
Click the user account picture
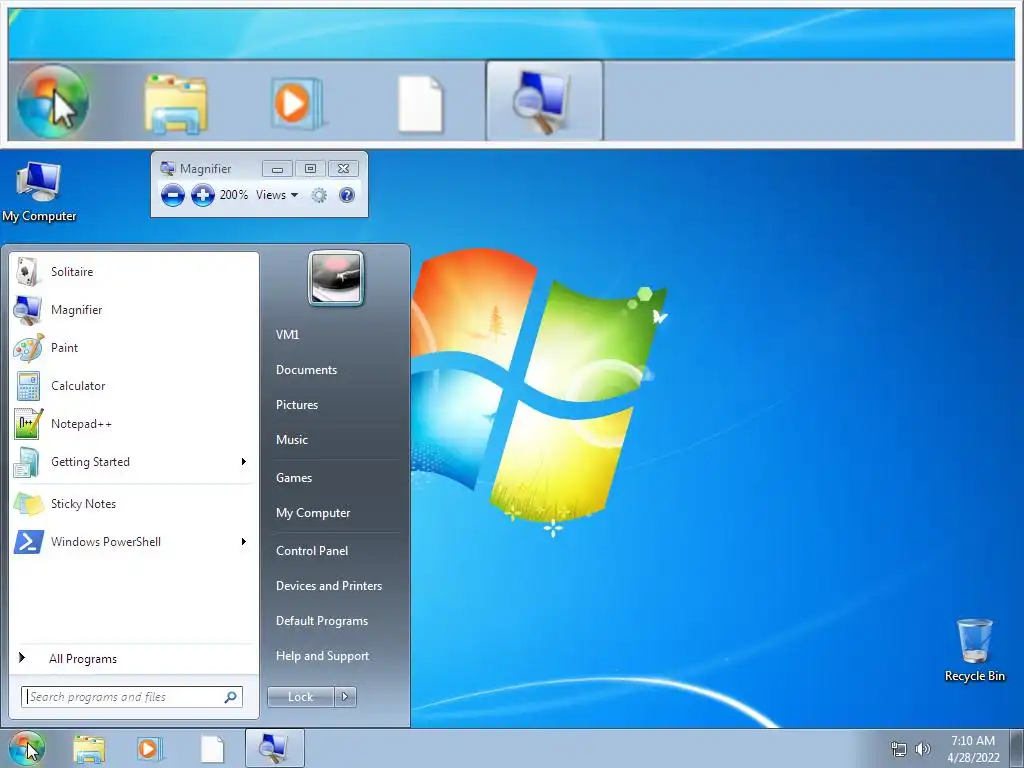pos(336,278)
